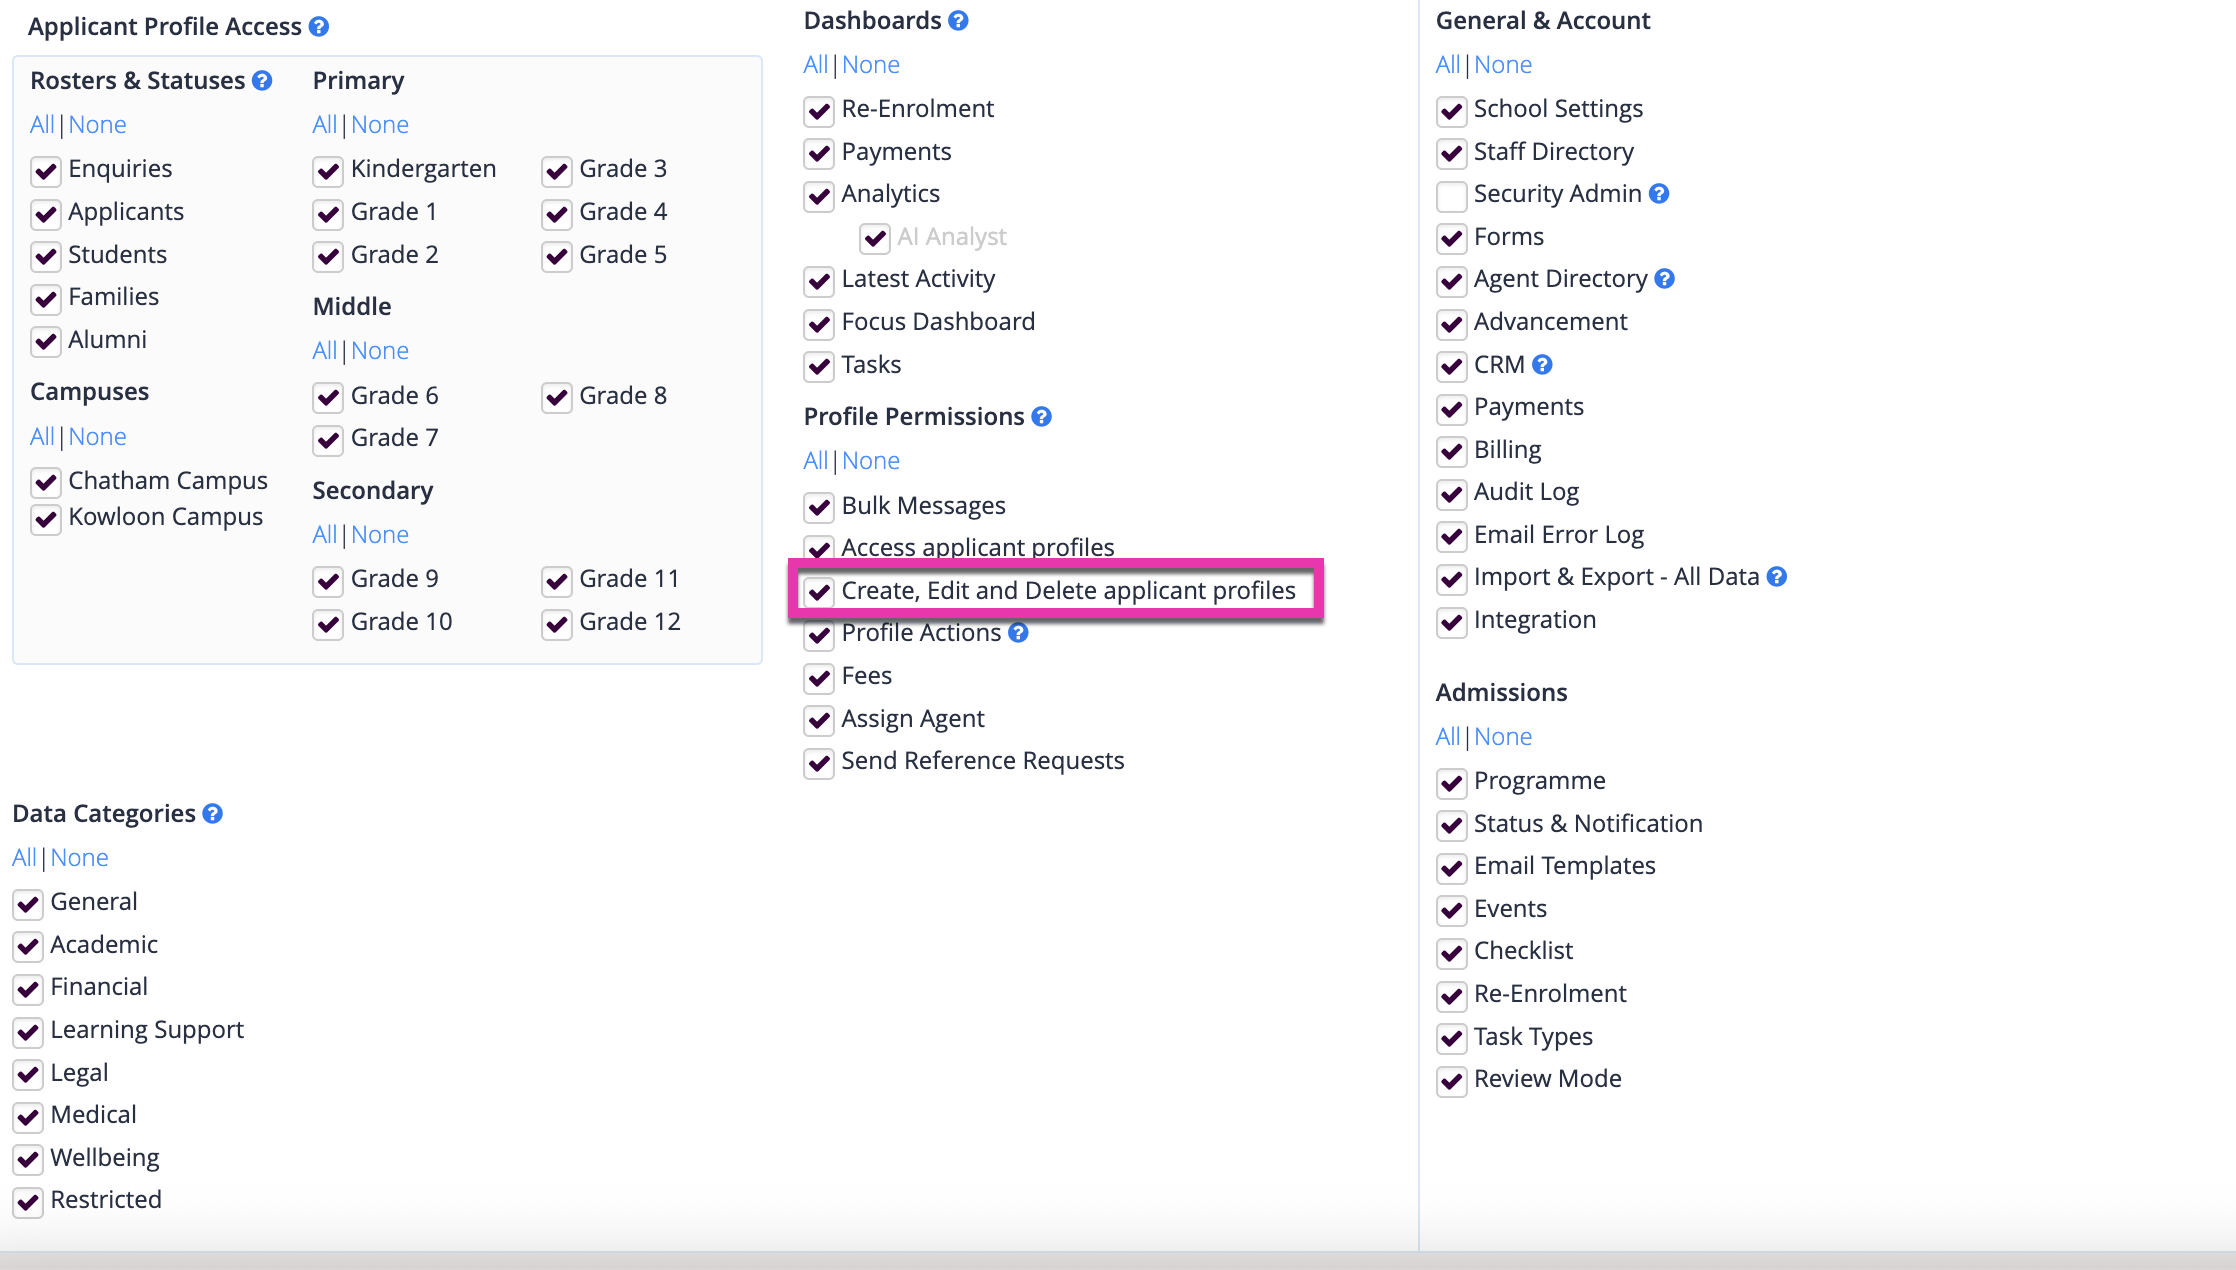Image resolution: width=2236 pixels, height=1270 pixels.
Task: Uncheck the Bulk Messages permission
Action: [819, 508]
